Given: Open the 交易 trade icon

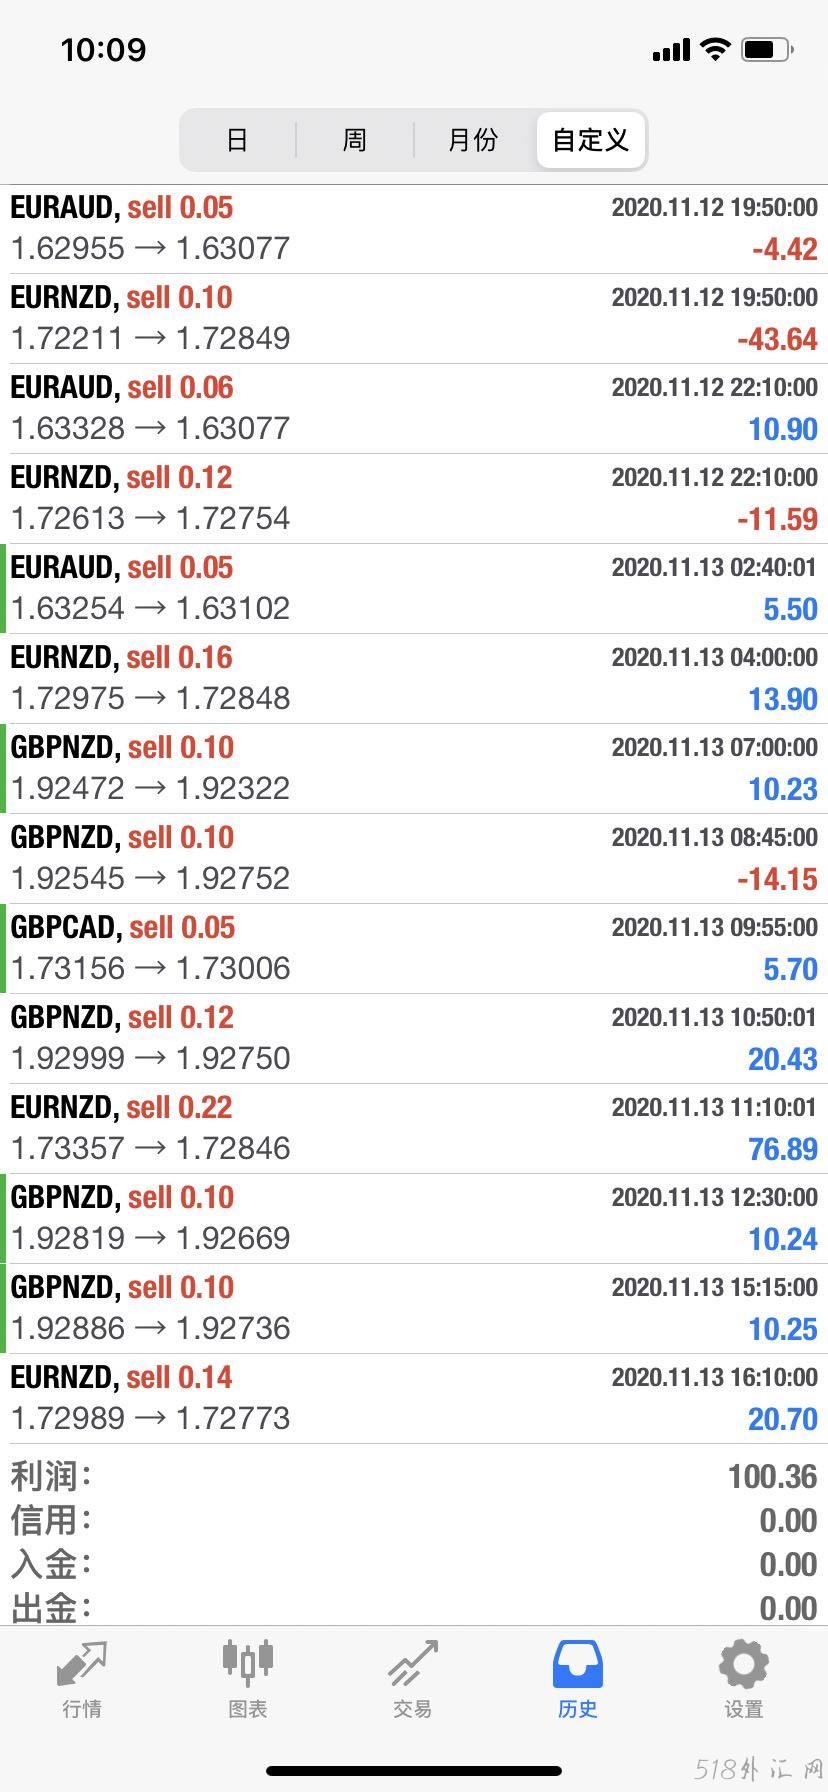Looking at the screenshot, I should tap(413, 1663).
